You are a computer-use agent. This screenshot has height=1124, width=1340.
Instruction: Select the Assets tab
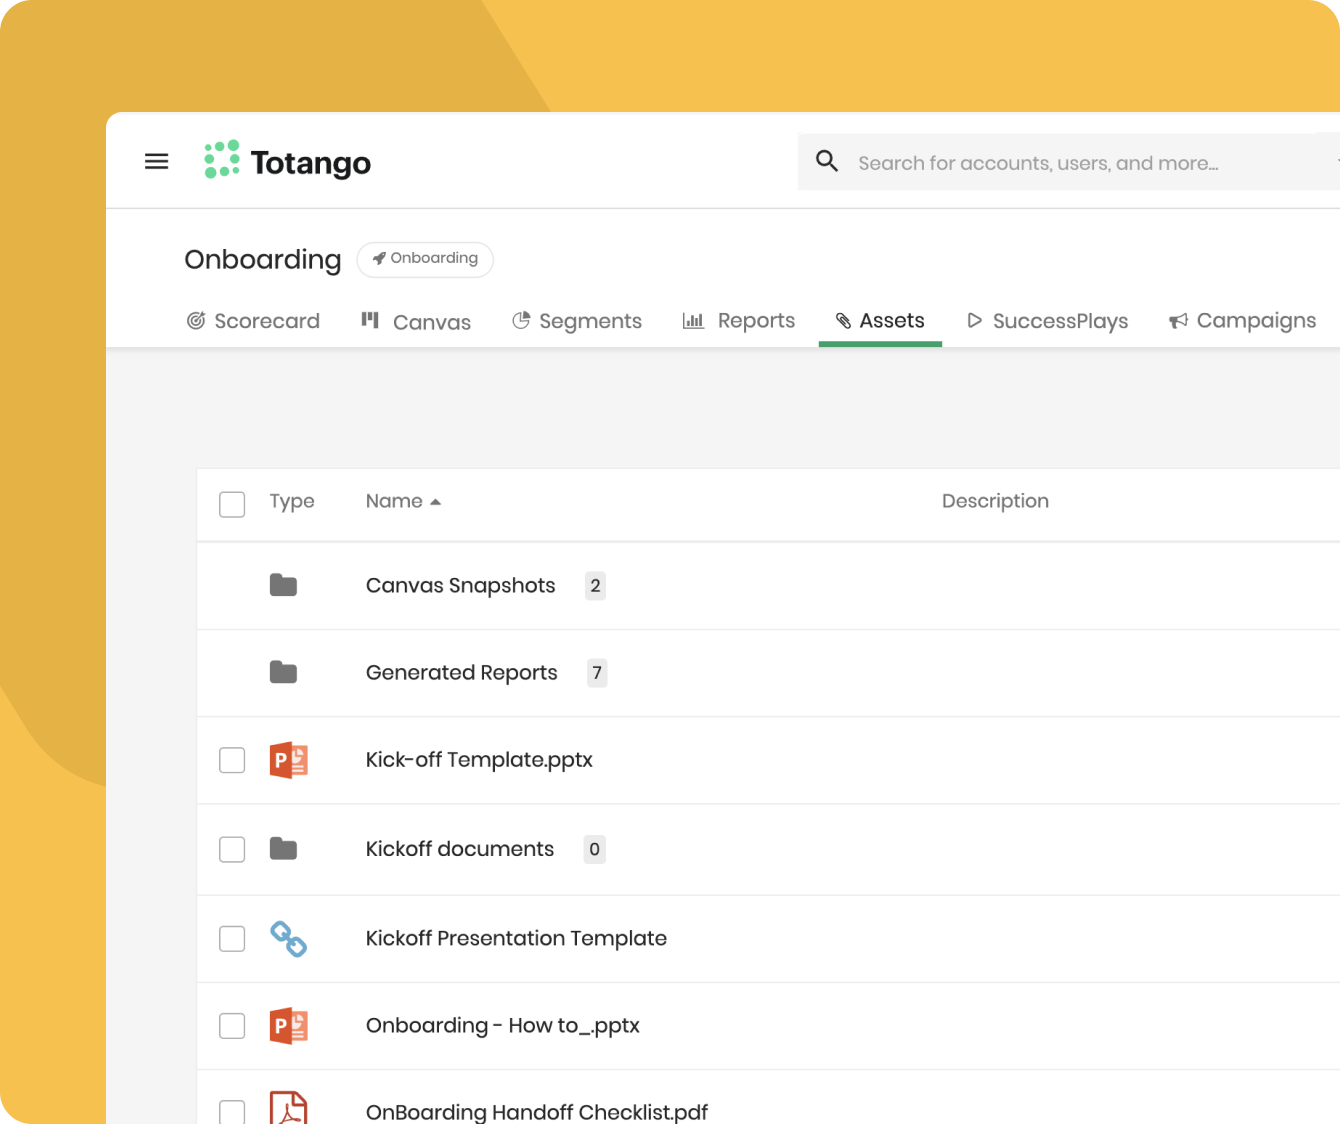[880, 321]
